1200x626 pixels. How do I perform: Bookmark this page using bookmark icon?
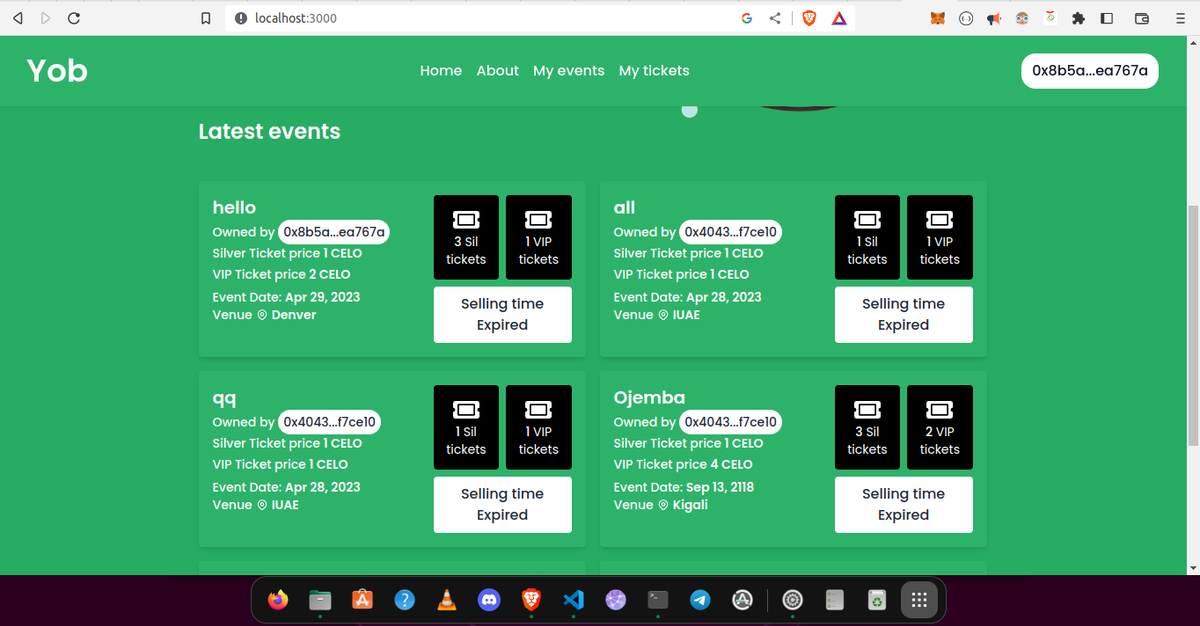click(x=205, y=18)
